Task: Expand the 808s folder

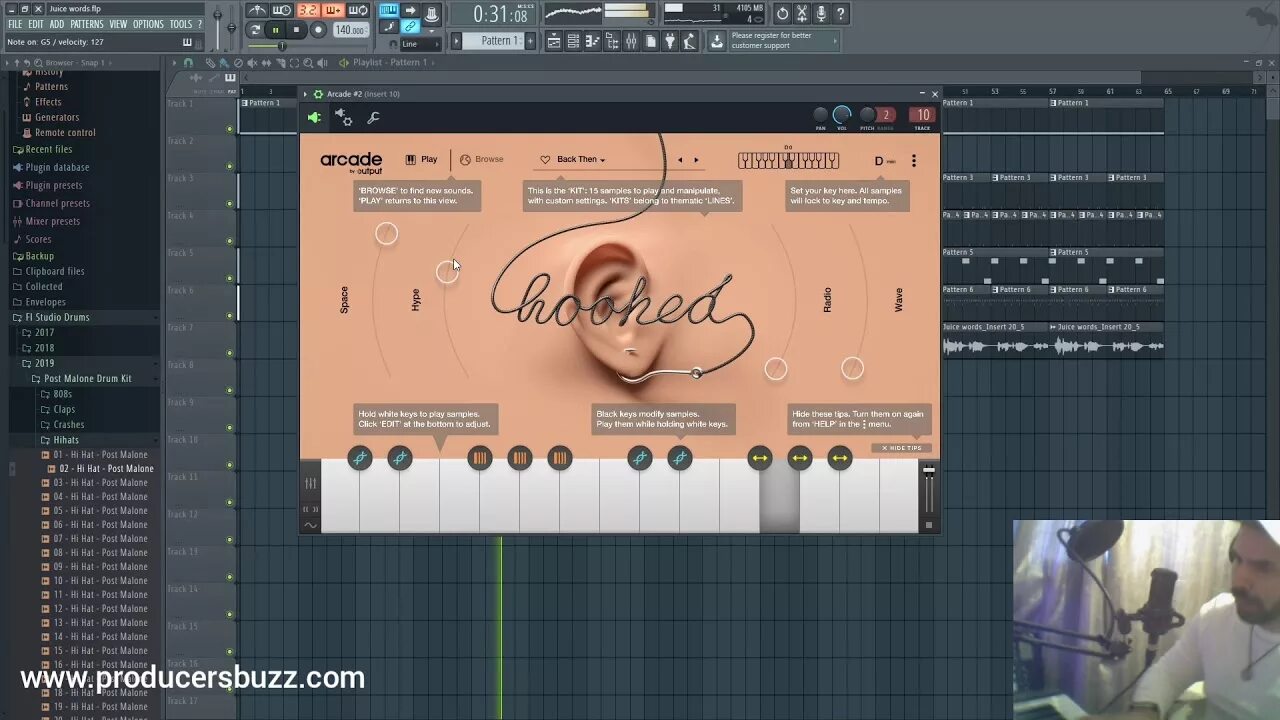Action: [63, 394]
